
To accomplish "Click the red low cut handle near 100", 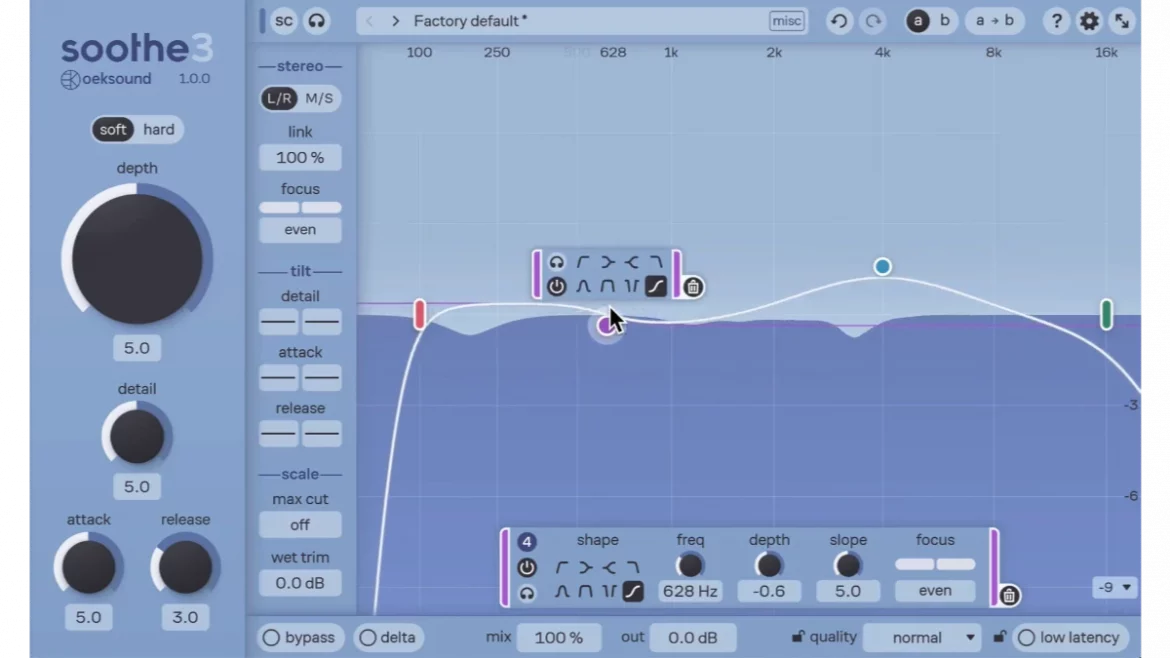I will coord(419,314).
